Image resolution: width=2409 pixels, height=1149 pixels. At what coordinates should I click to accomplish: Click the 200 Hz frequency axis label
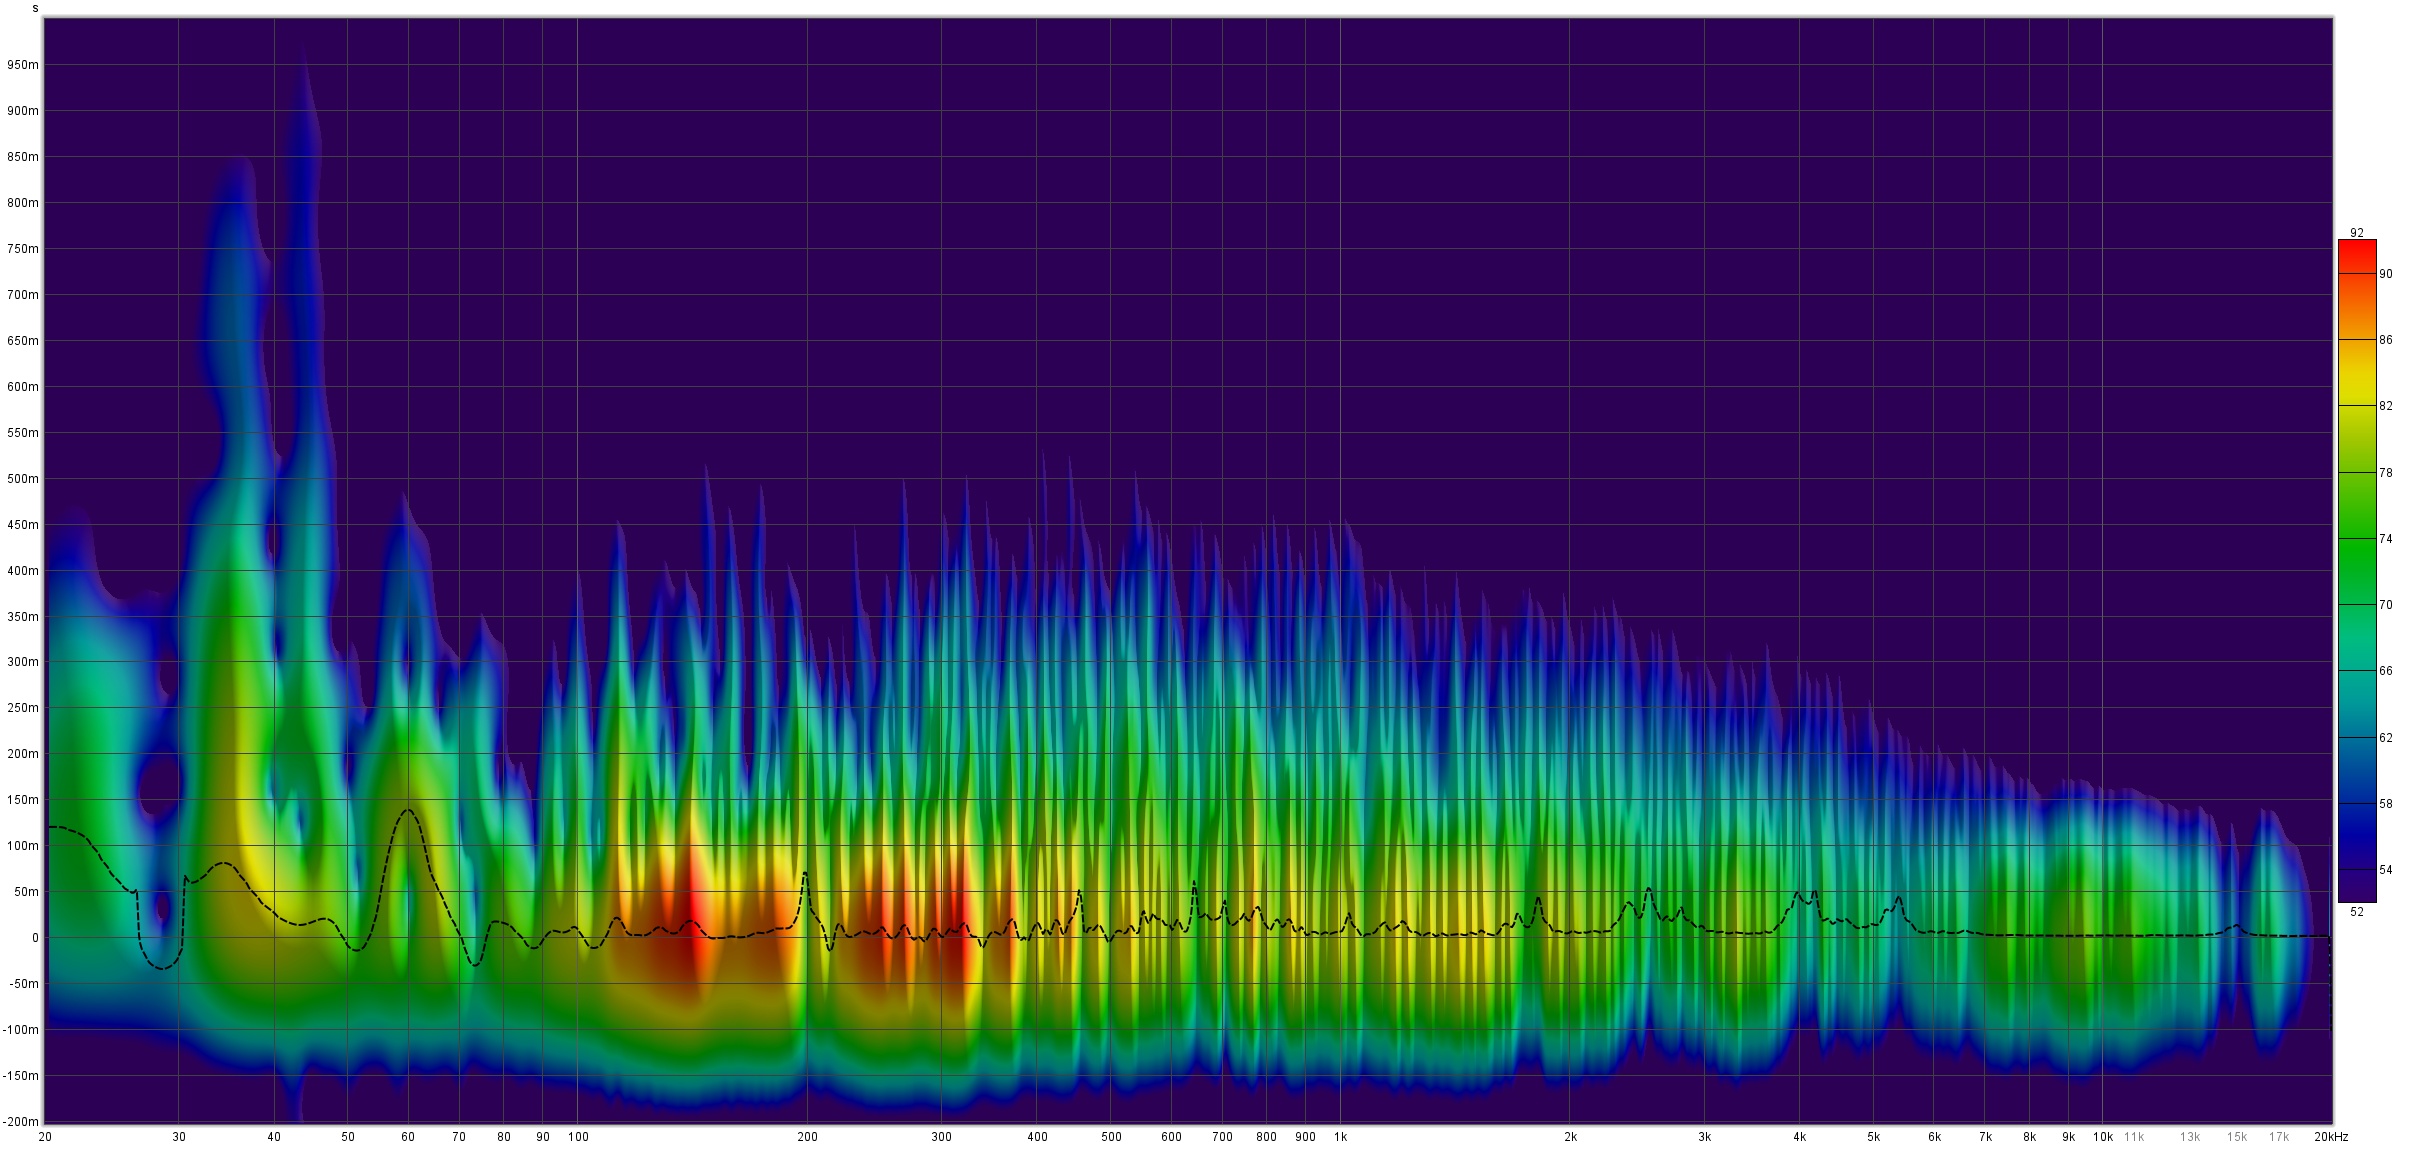(x=807, y=1137)
